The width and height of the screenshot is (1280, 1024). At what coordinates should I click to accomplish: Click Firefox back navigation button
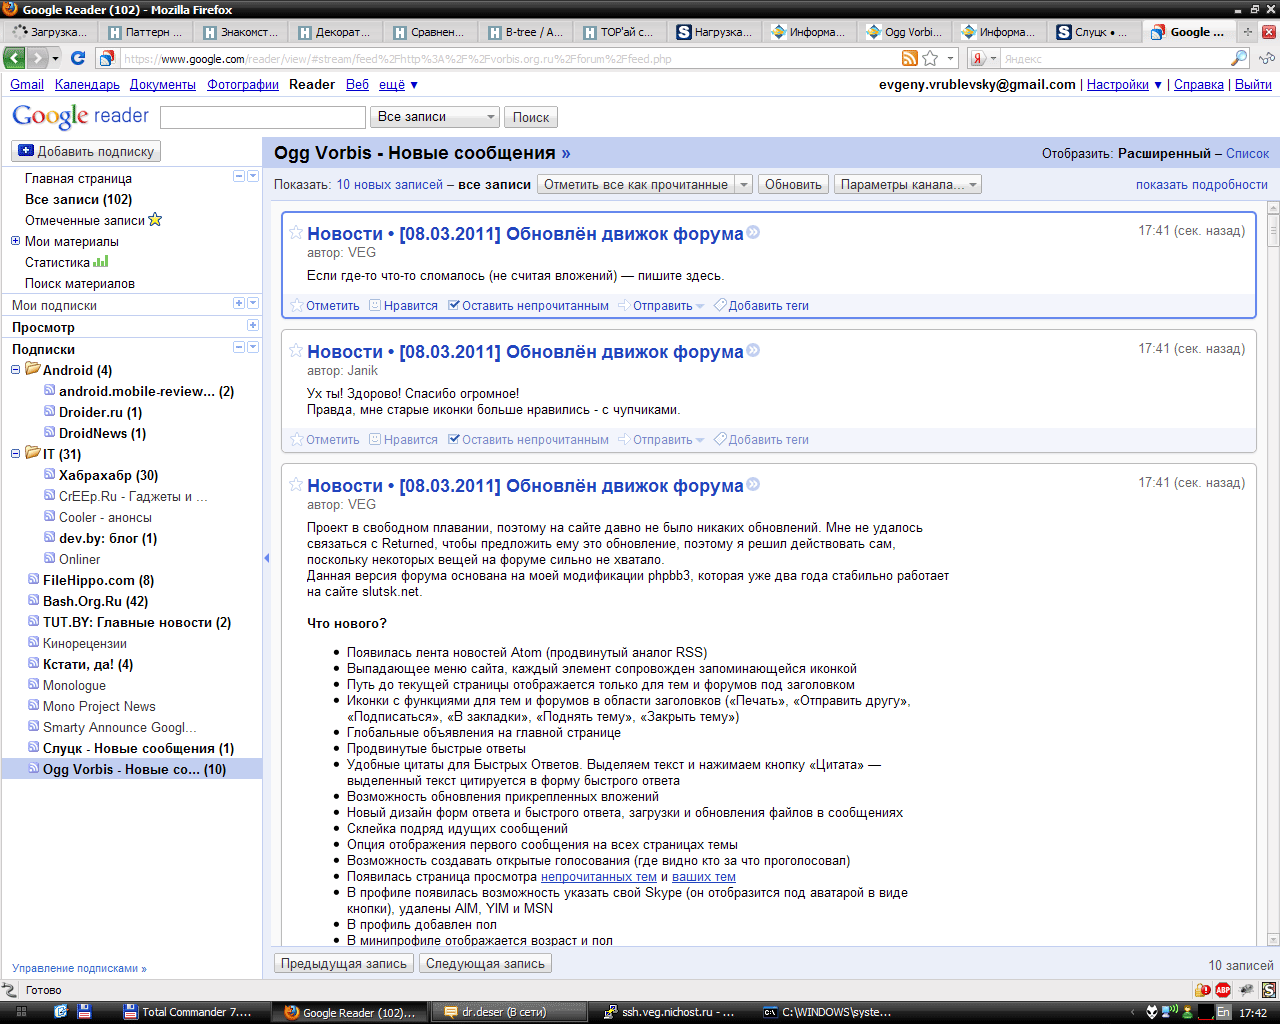(x=16, y=58)
